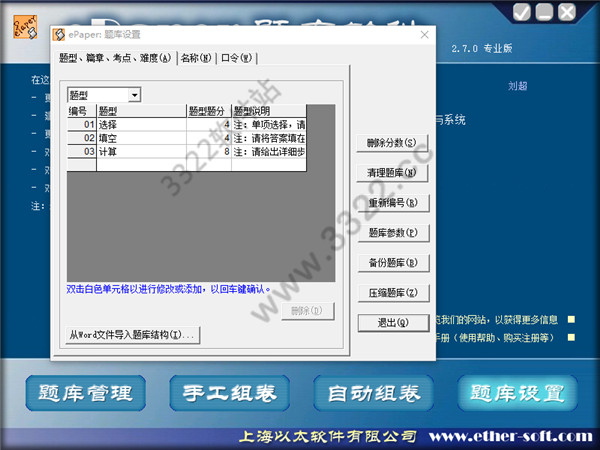Click 清理题库(N) button
The image size is (600, 450).
[392, 173]
